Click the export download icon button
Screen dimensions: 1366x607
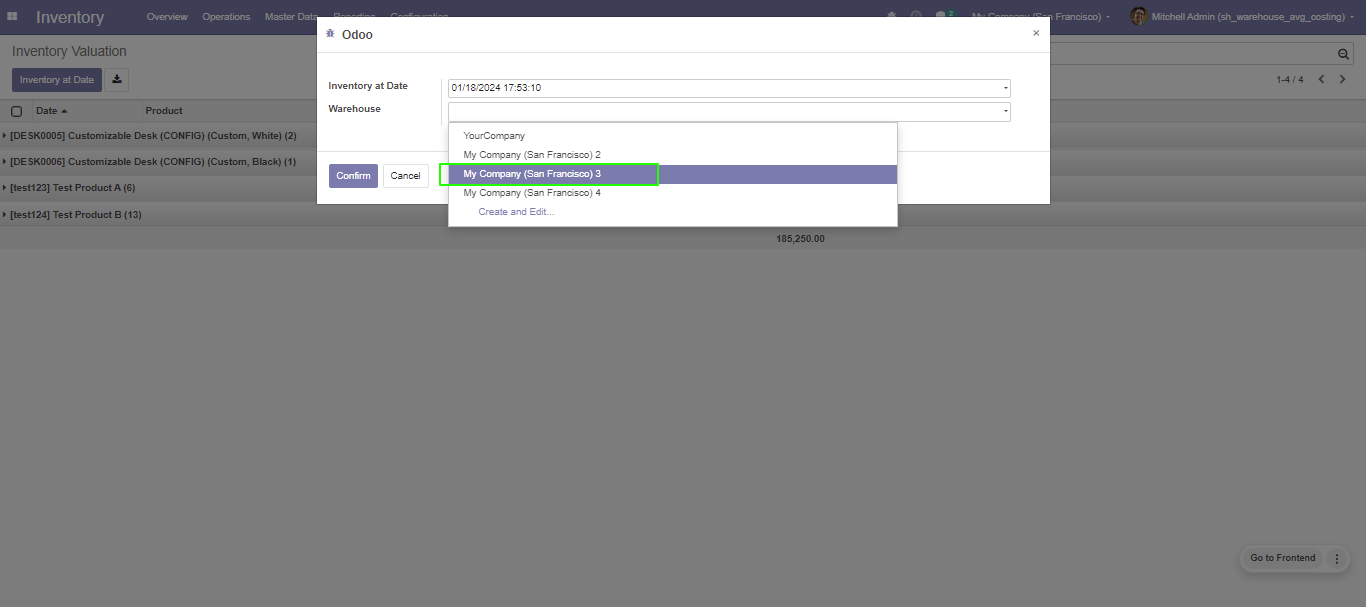coord(117,80)
